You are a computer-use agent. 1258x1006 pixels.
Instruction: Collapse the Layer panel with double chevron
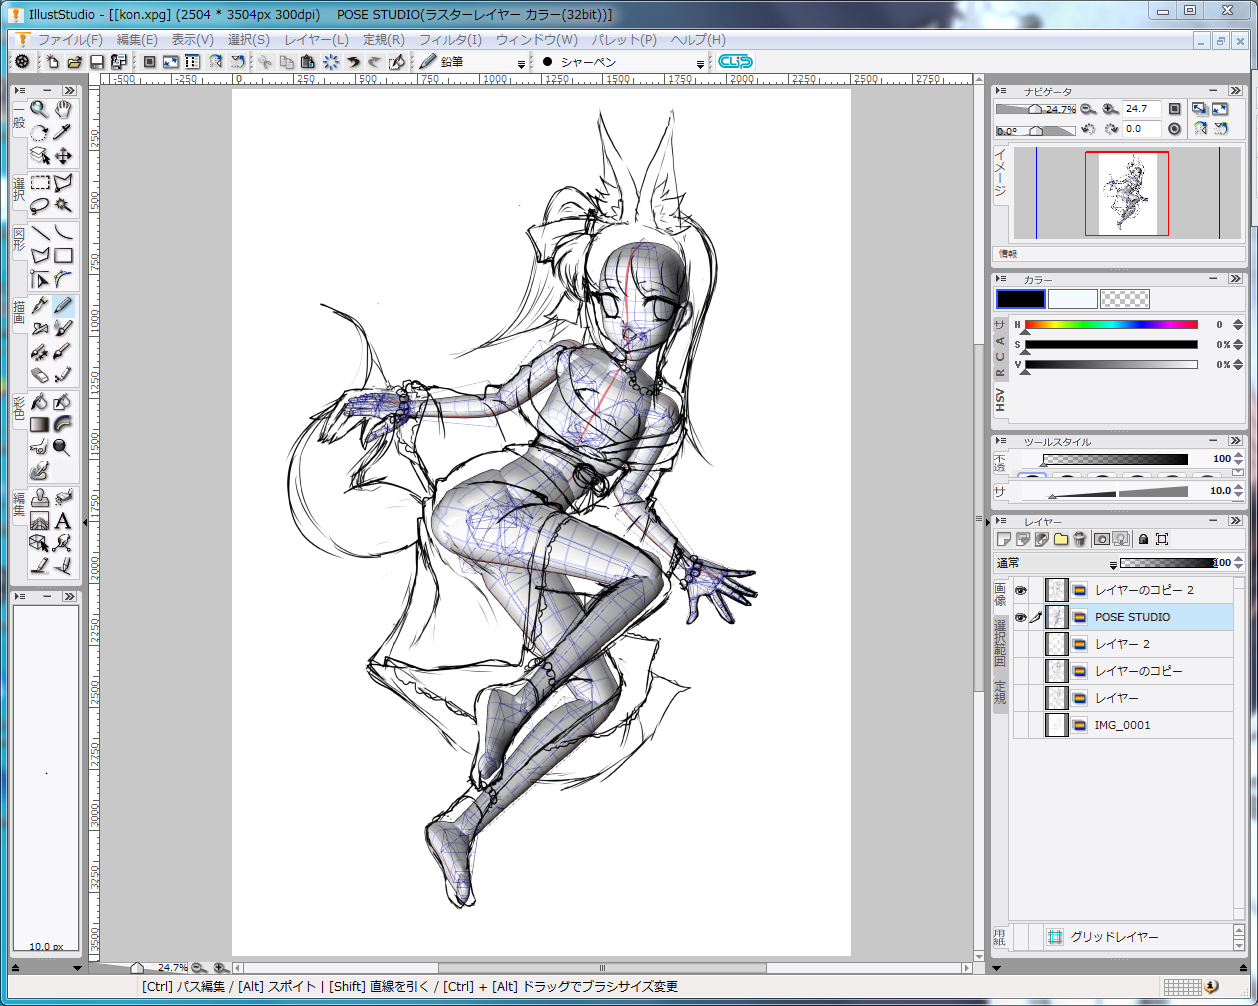pyautogui.click(x=1238, y=521)
